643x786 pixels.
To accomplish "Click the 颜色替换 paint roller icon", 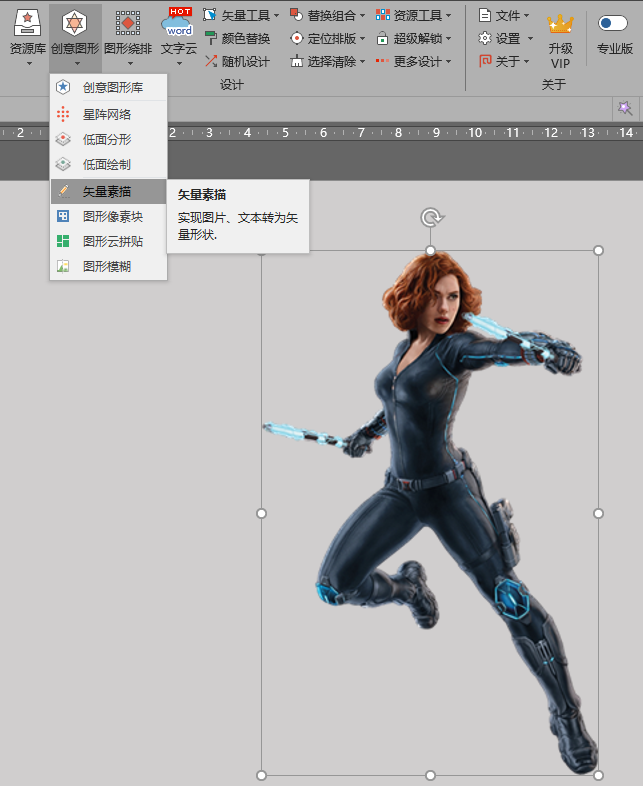I will (210, 38).
